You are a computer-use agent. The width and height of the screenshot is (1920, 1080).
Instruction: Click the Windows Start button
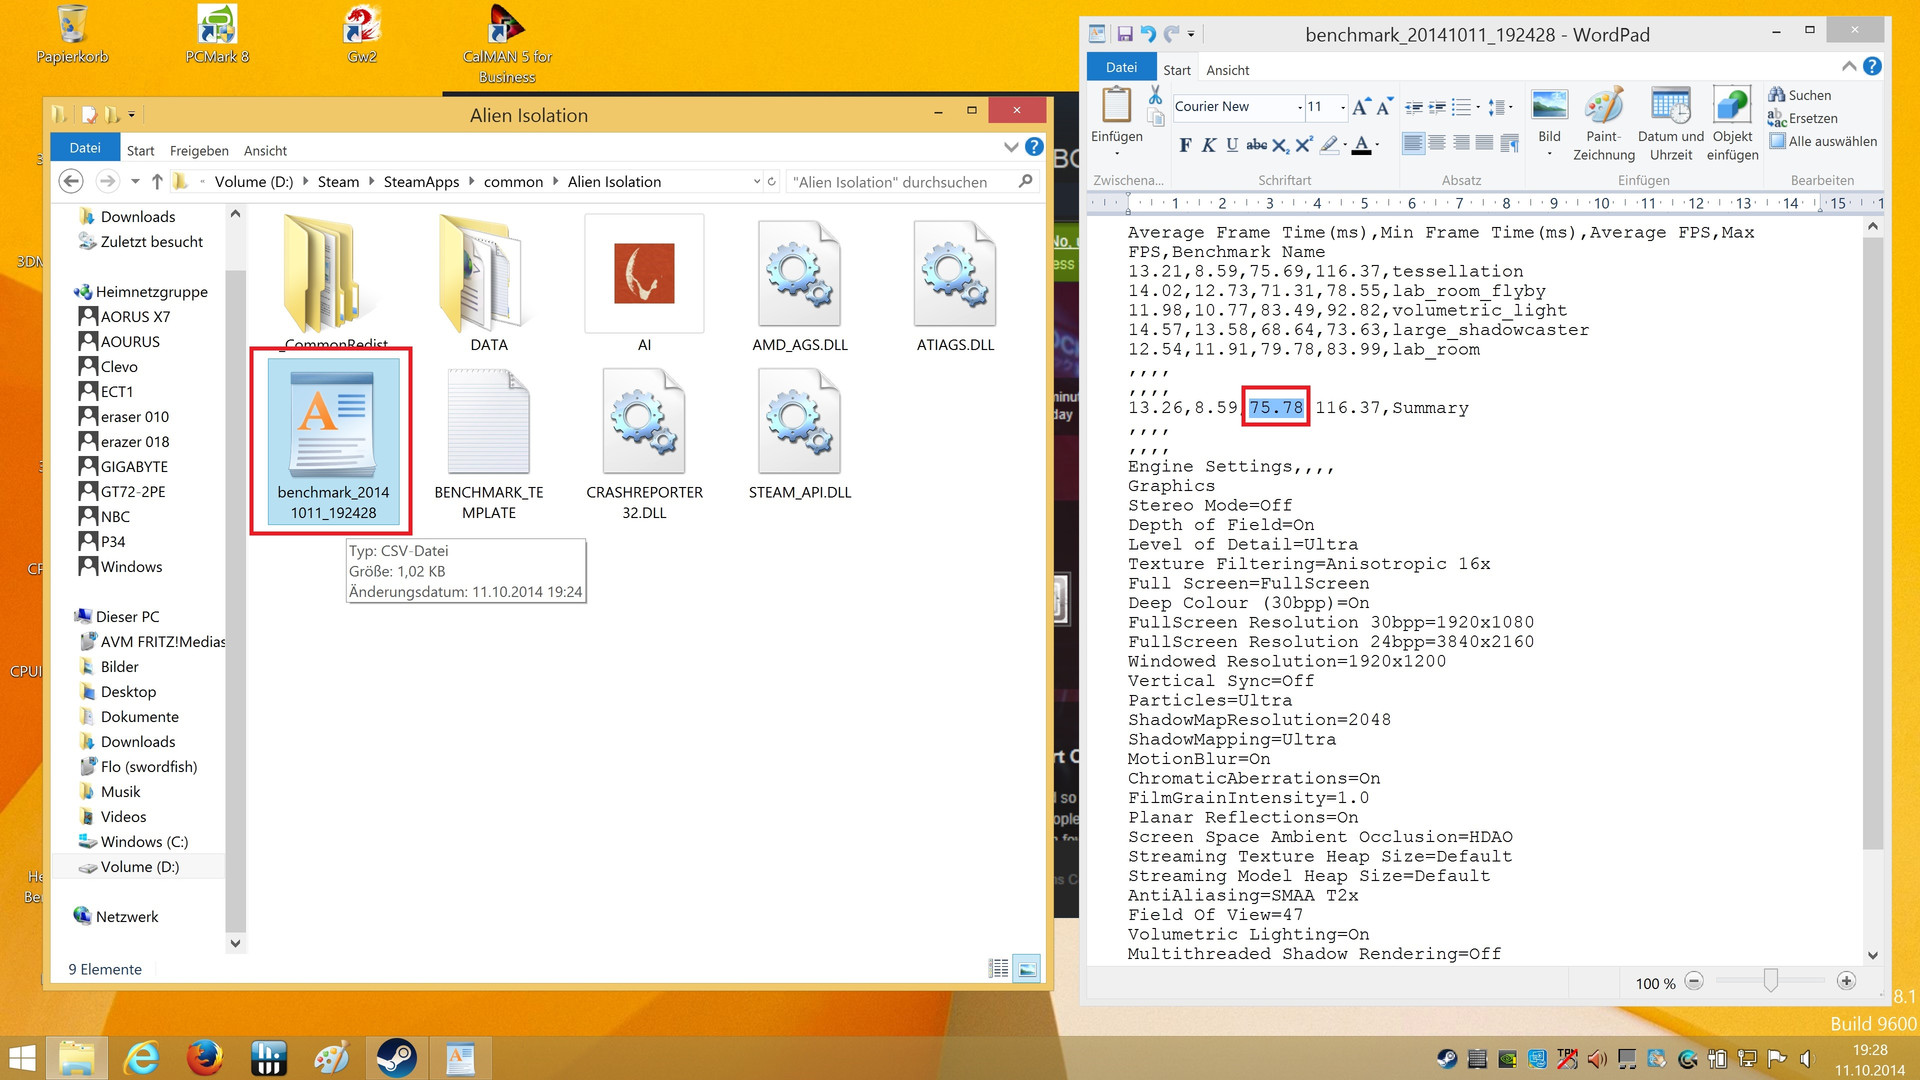click(22, 1058)
